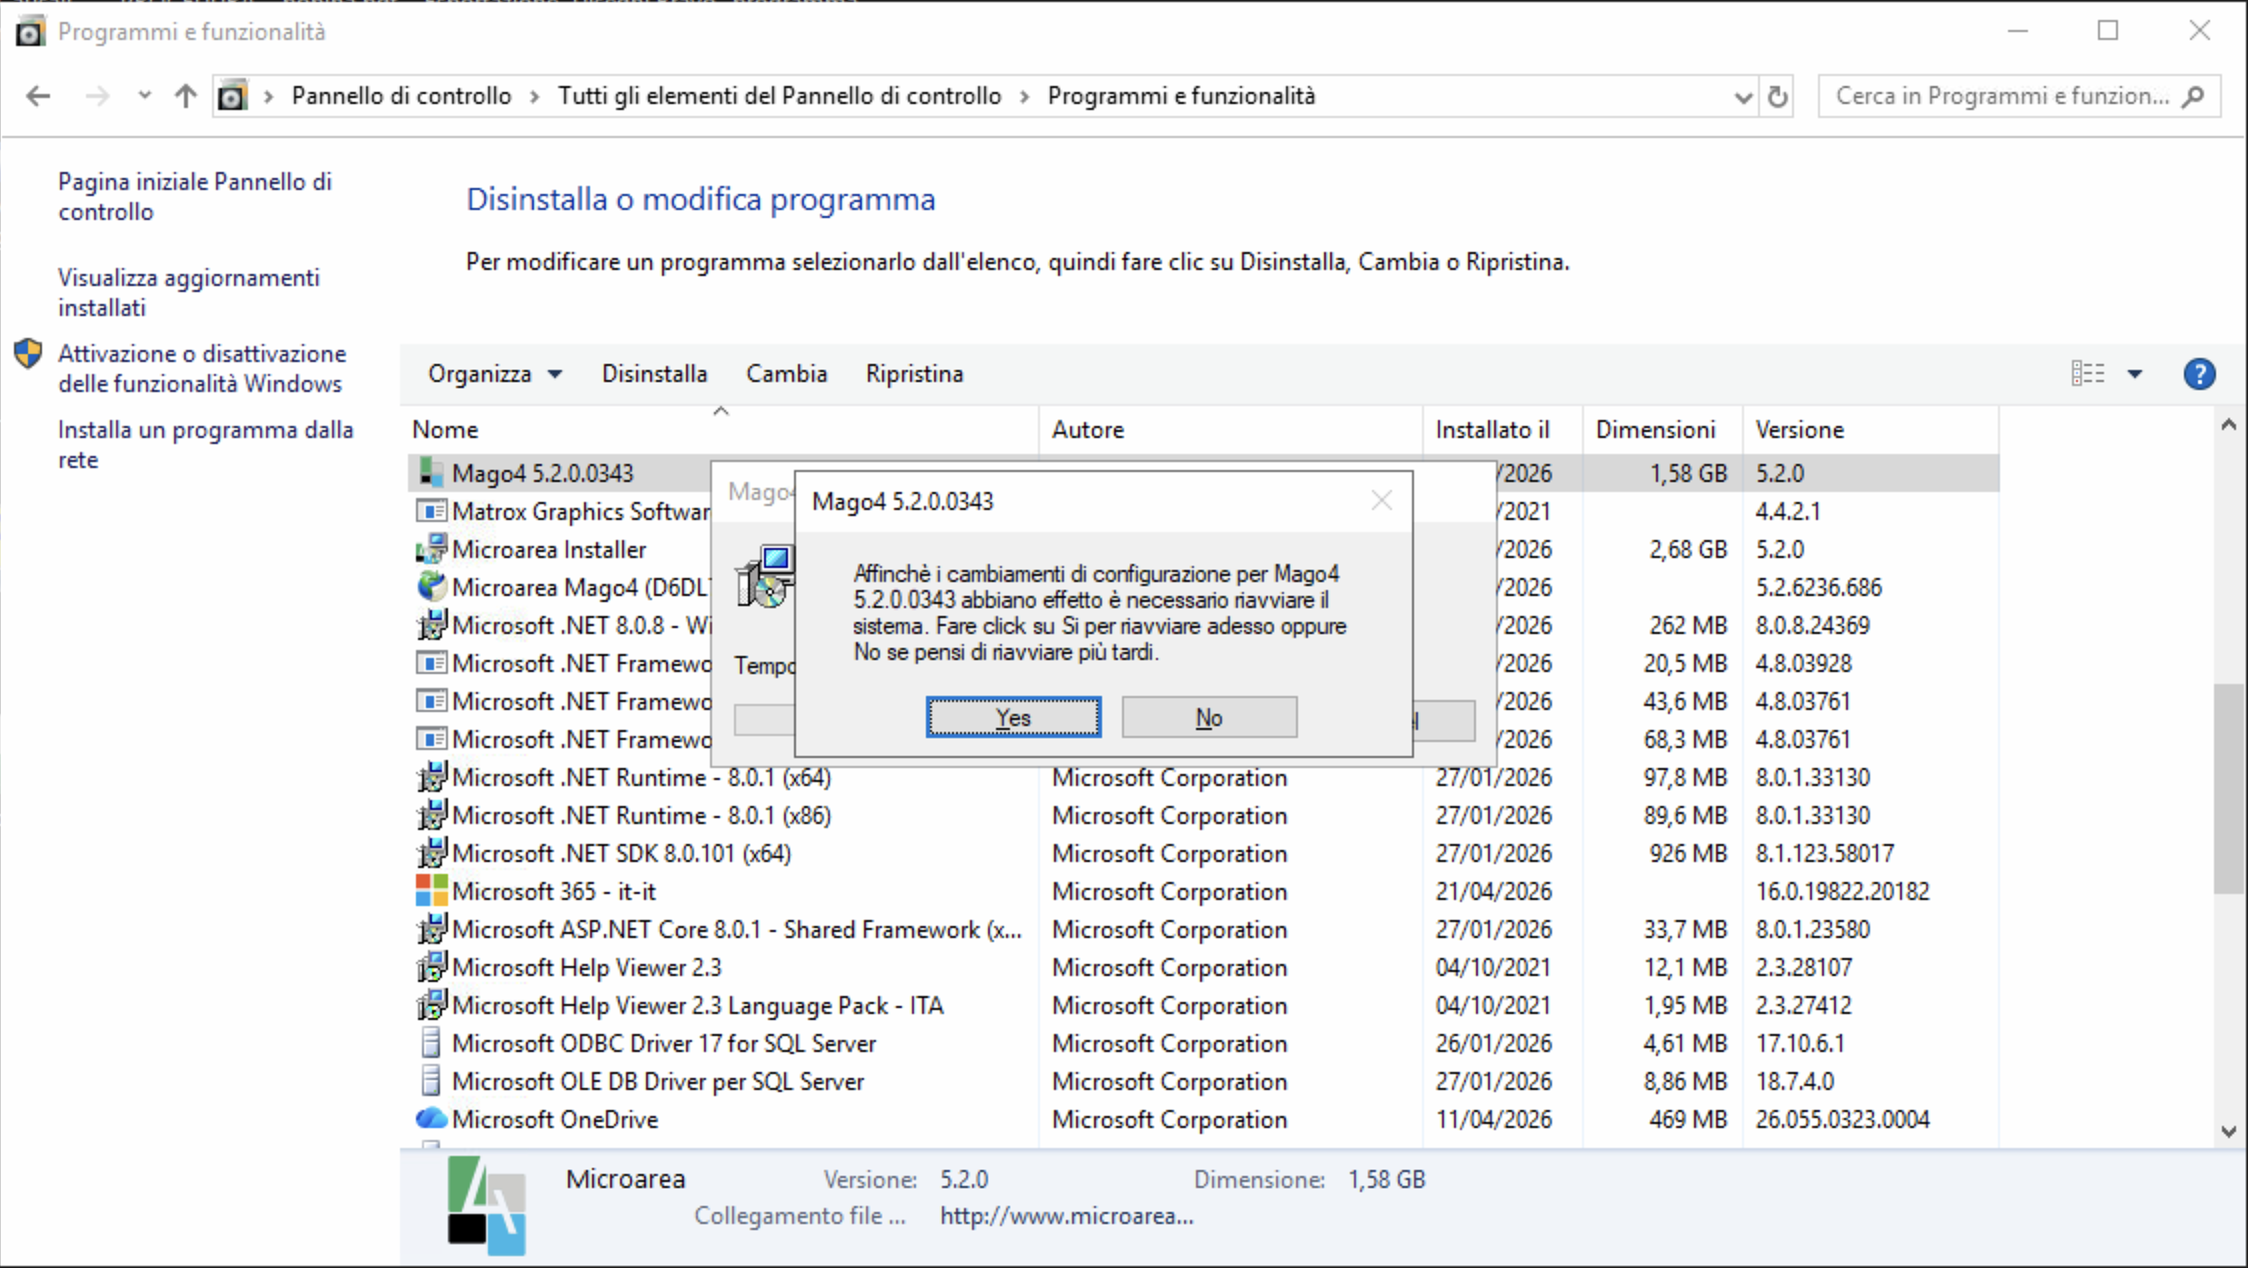Go up one folder level
The width and height of the screenshot is (2248, 1268).
pos(185,96)
